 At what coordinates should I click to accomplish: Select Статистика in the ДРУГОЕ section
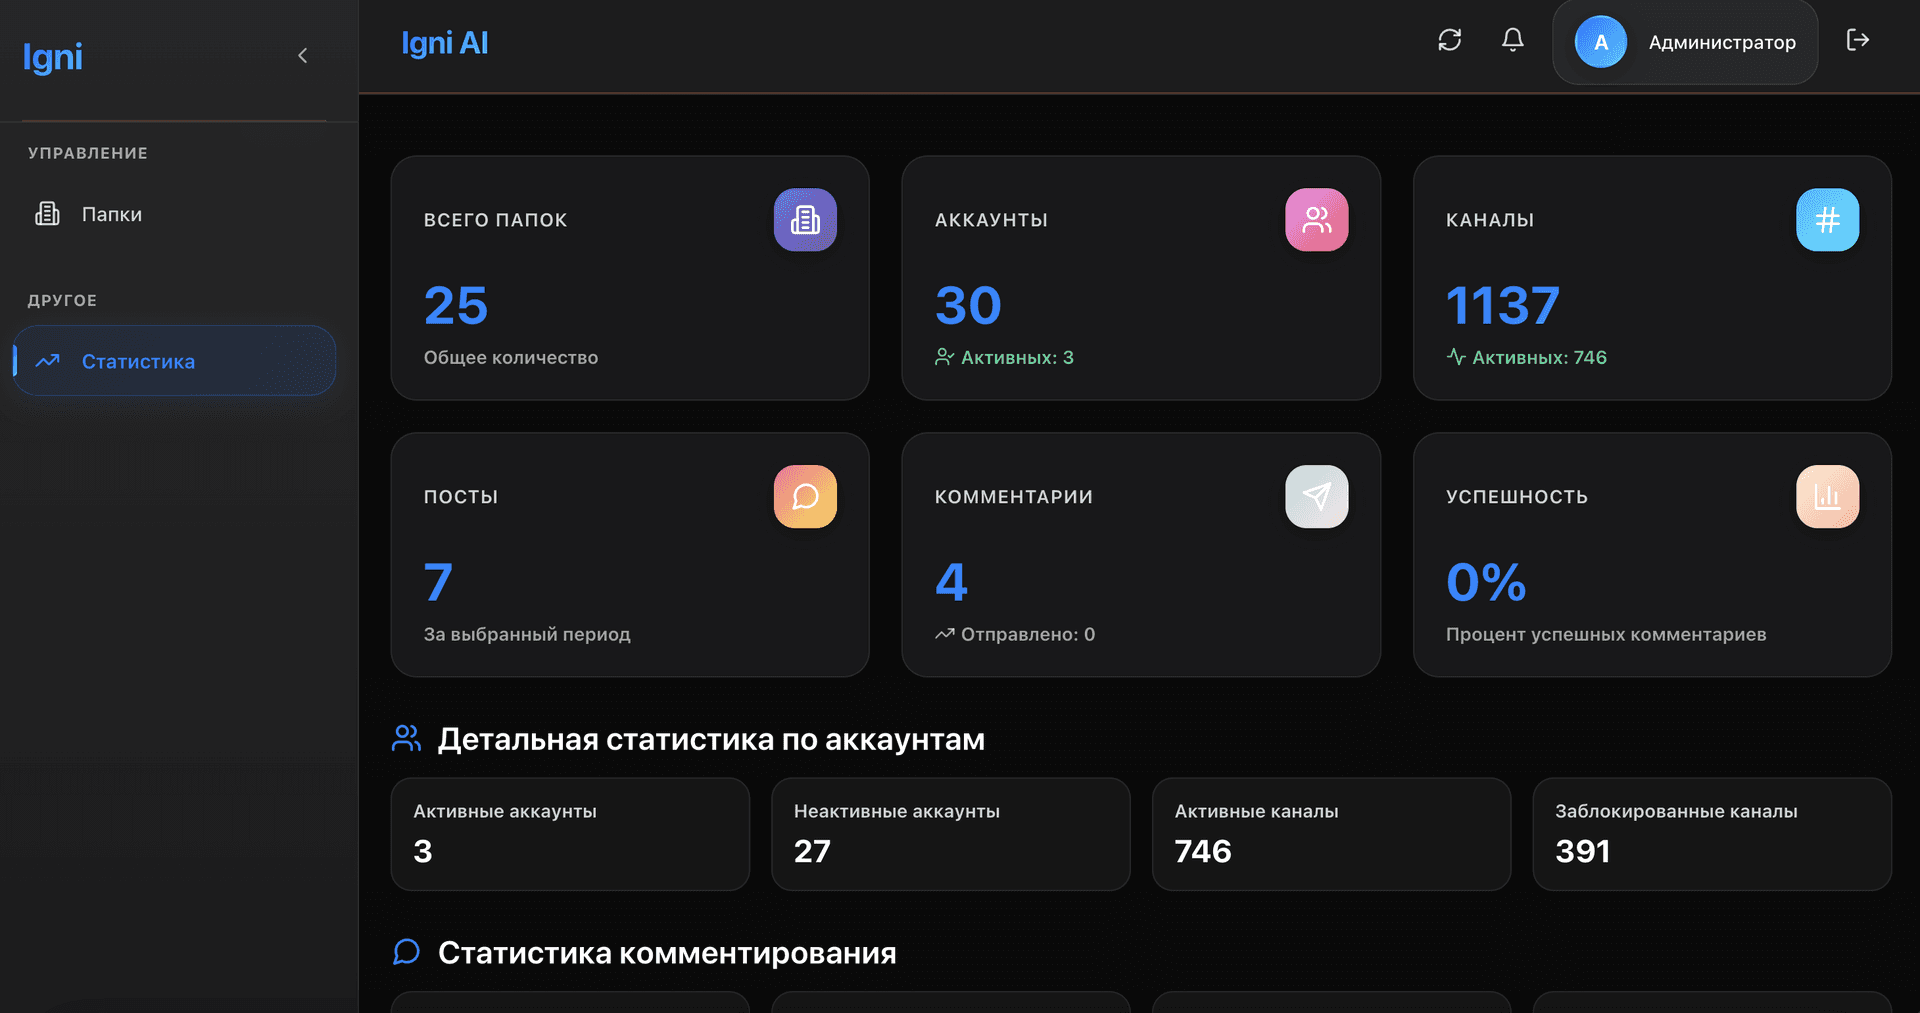(x=138, y=361)
